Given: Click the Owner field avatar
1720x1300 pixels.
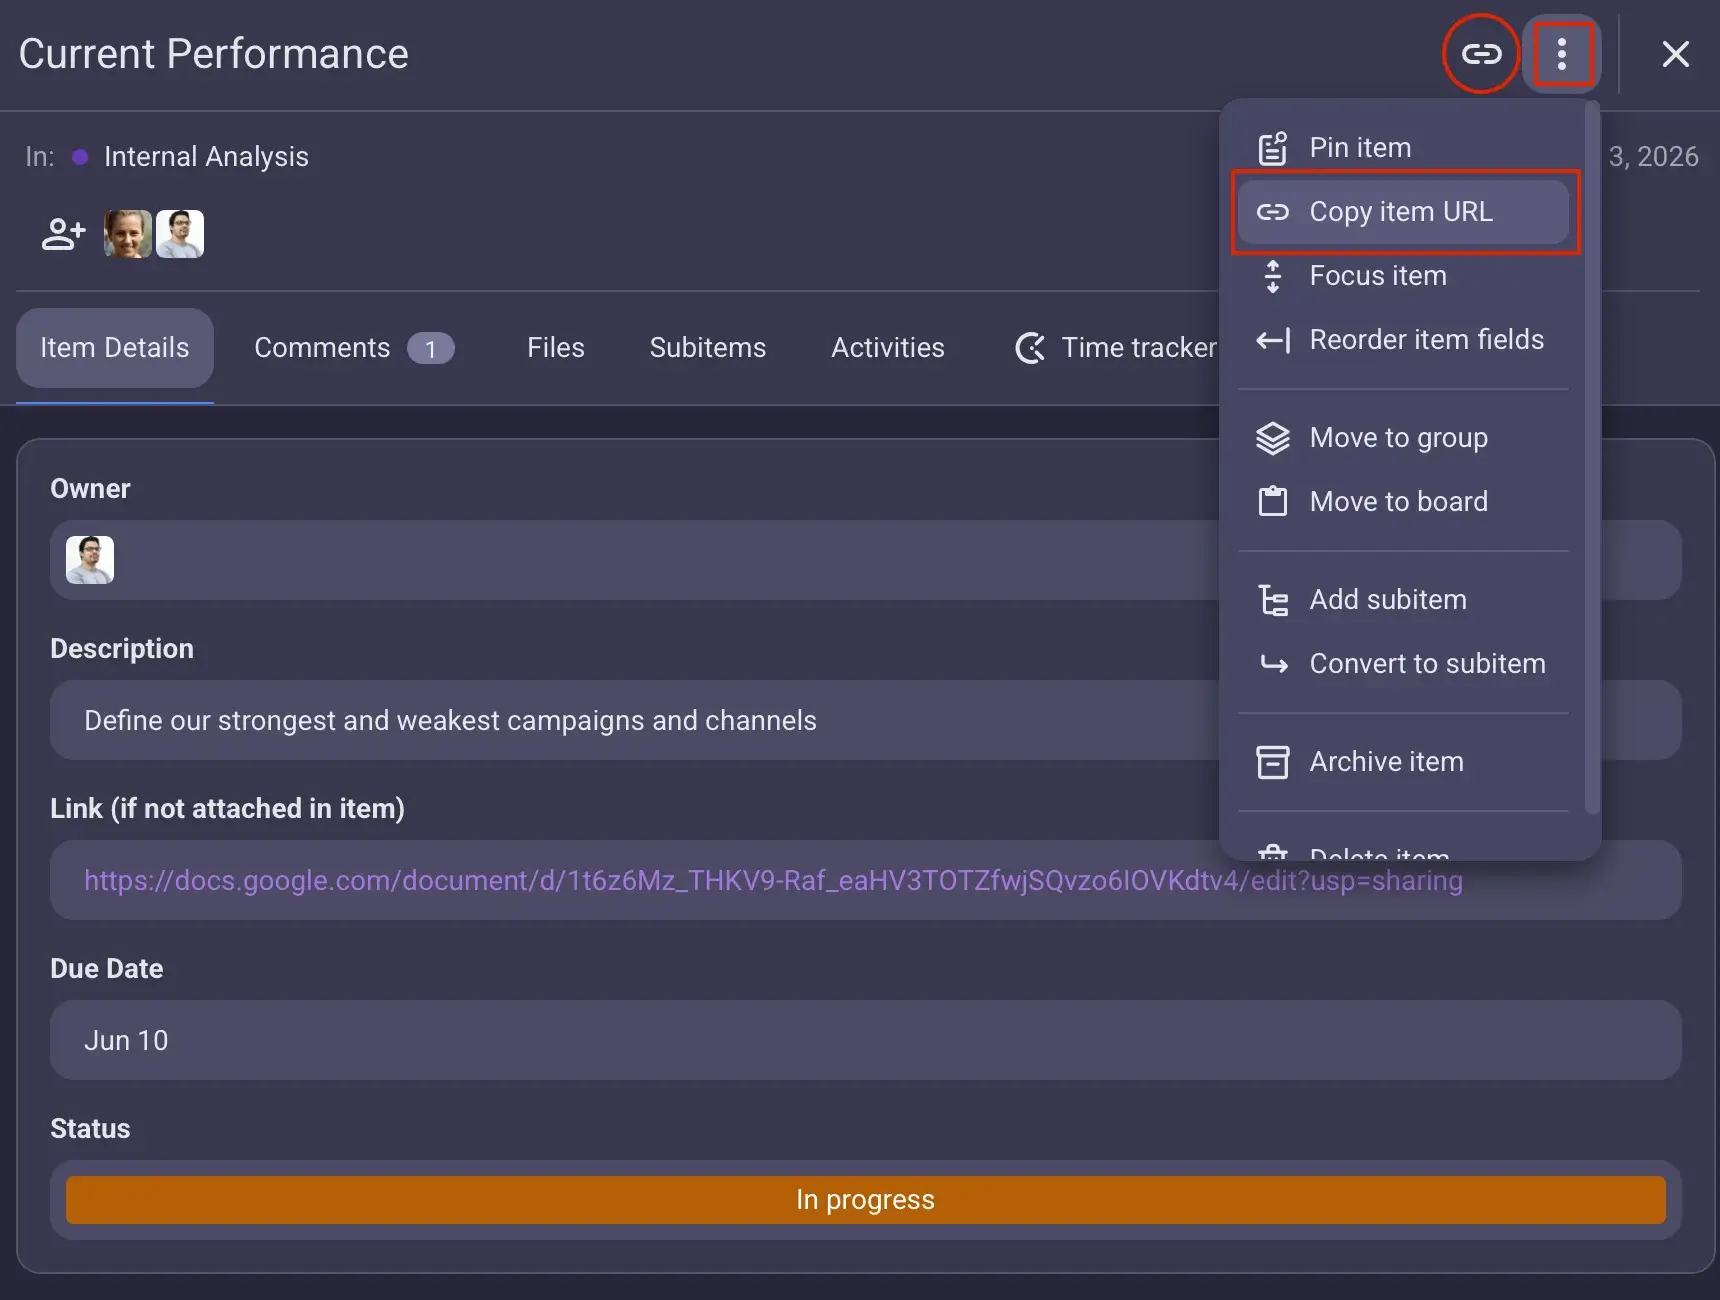Looking at the screenshot, I should (x=90, y=560).
